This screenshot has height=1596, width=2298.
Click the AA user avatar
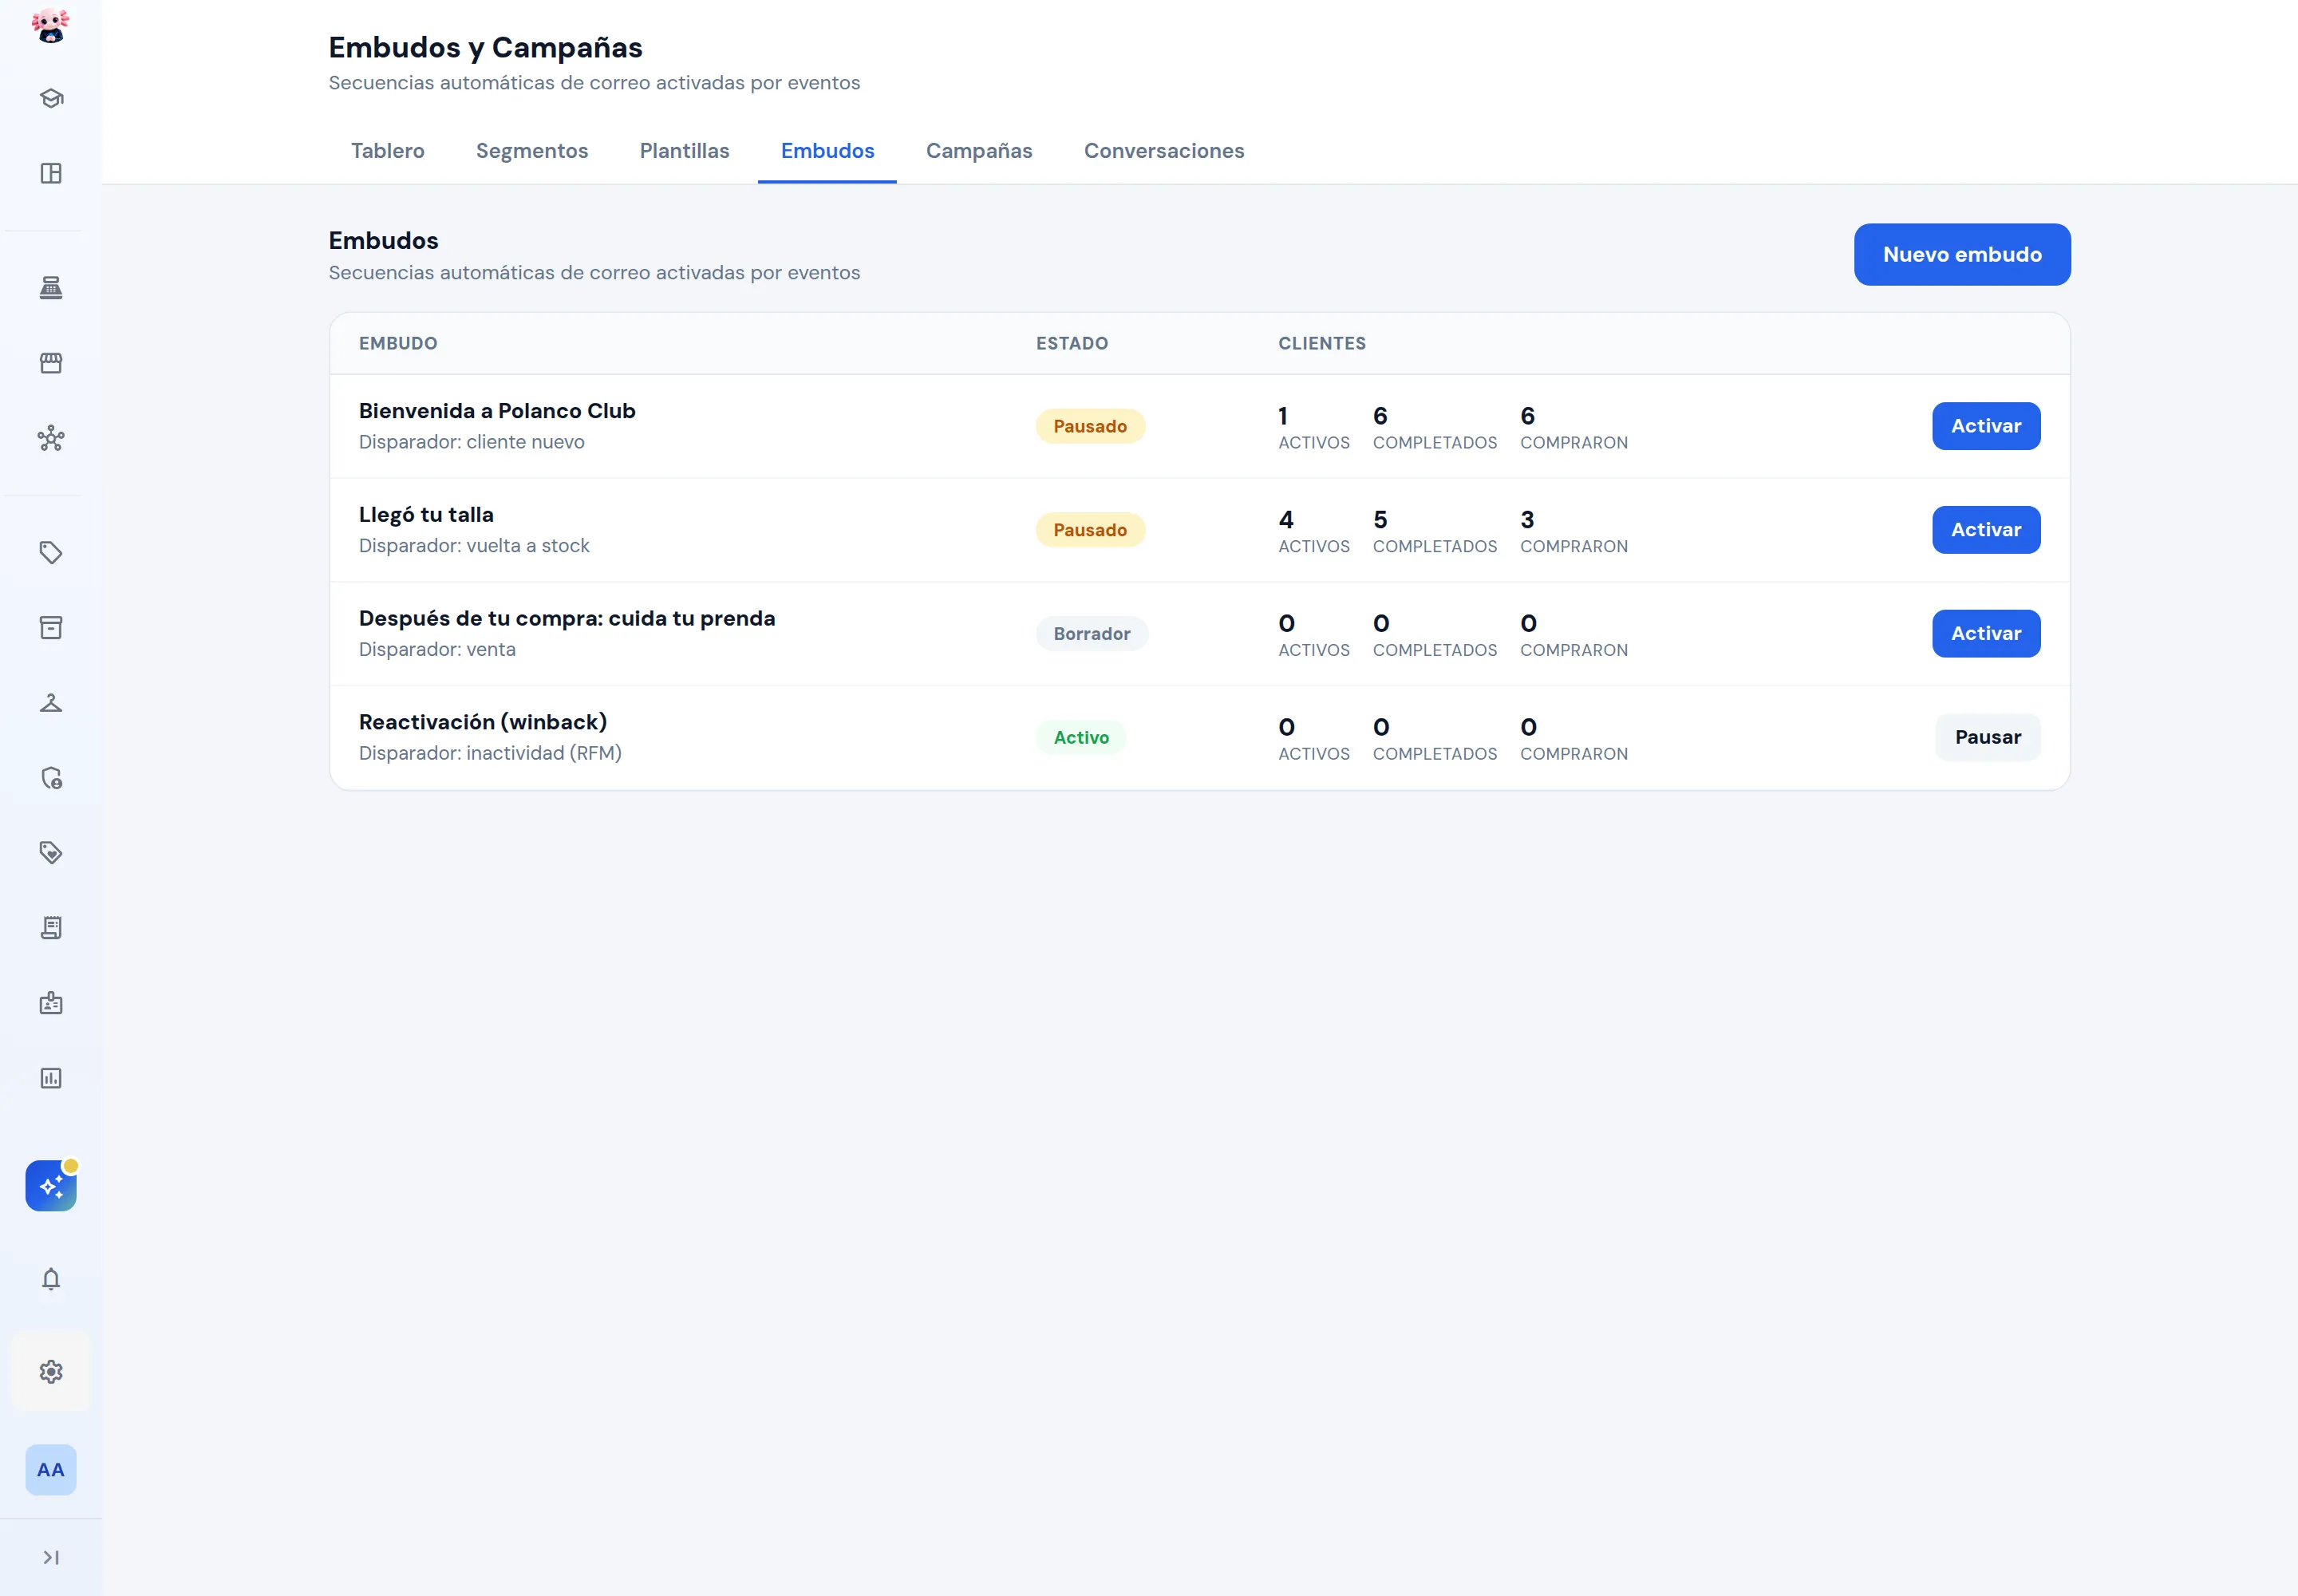pos(51,1470)
